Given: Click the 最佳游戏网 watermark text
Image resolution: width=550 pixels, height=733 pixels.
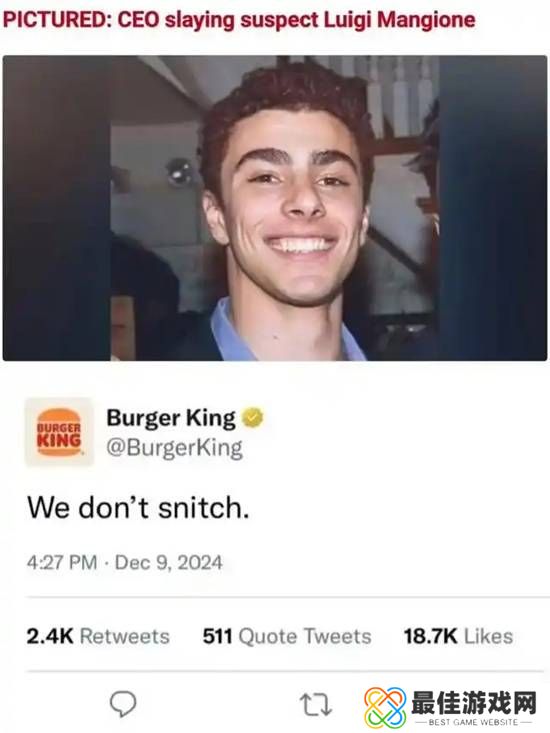Looking at the screenshot, I should [x=474, y=703].
